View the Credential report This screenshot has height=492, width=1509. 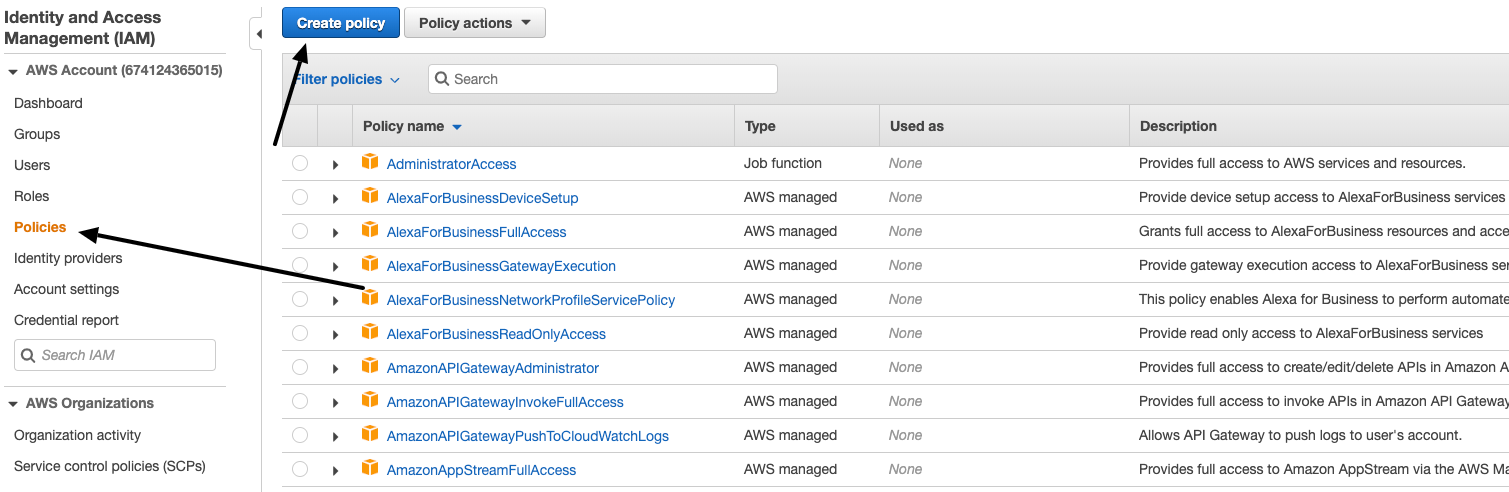click(66, 320)
